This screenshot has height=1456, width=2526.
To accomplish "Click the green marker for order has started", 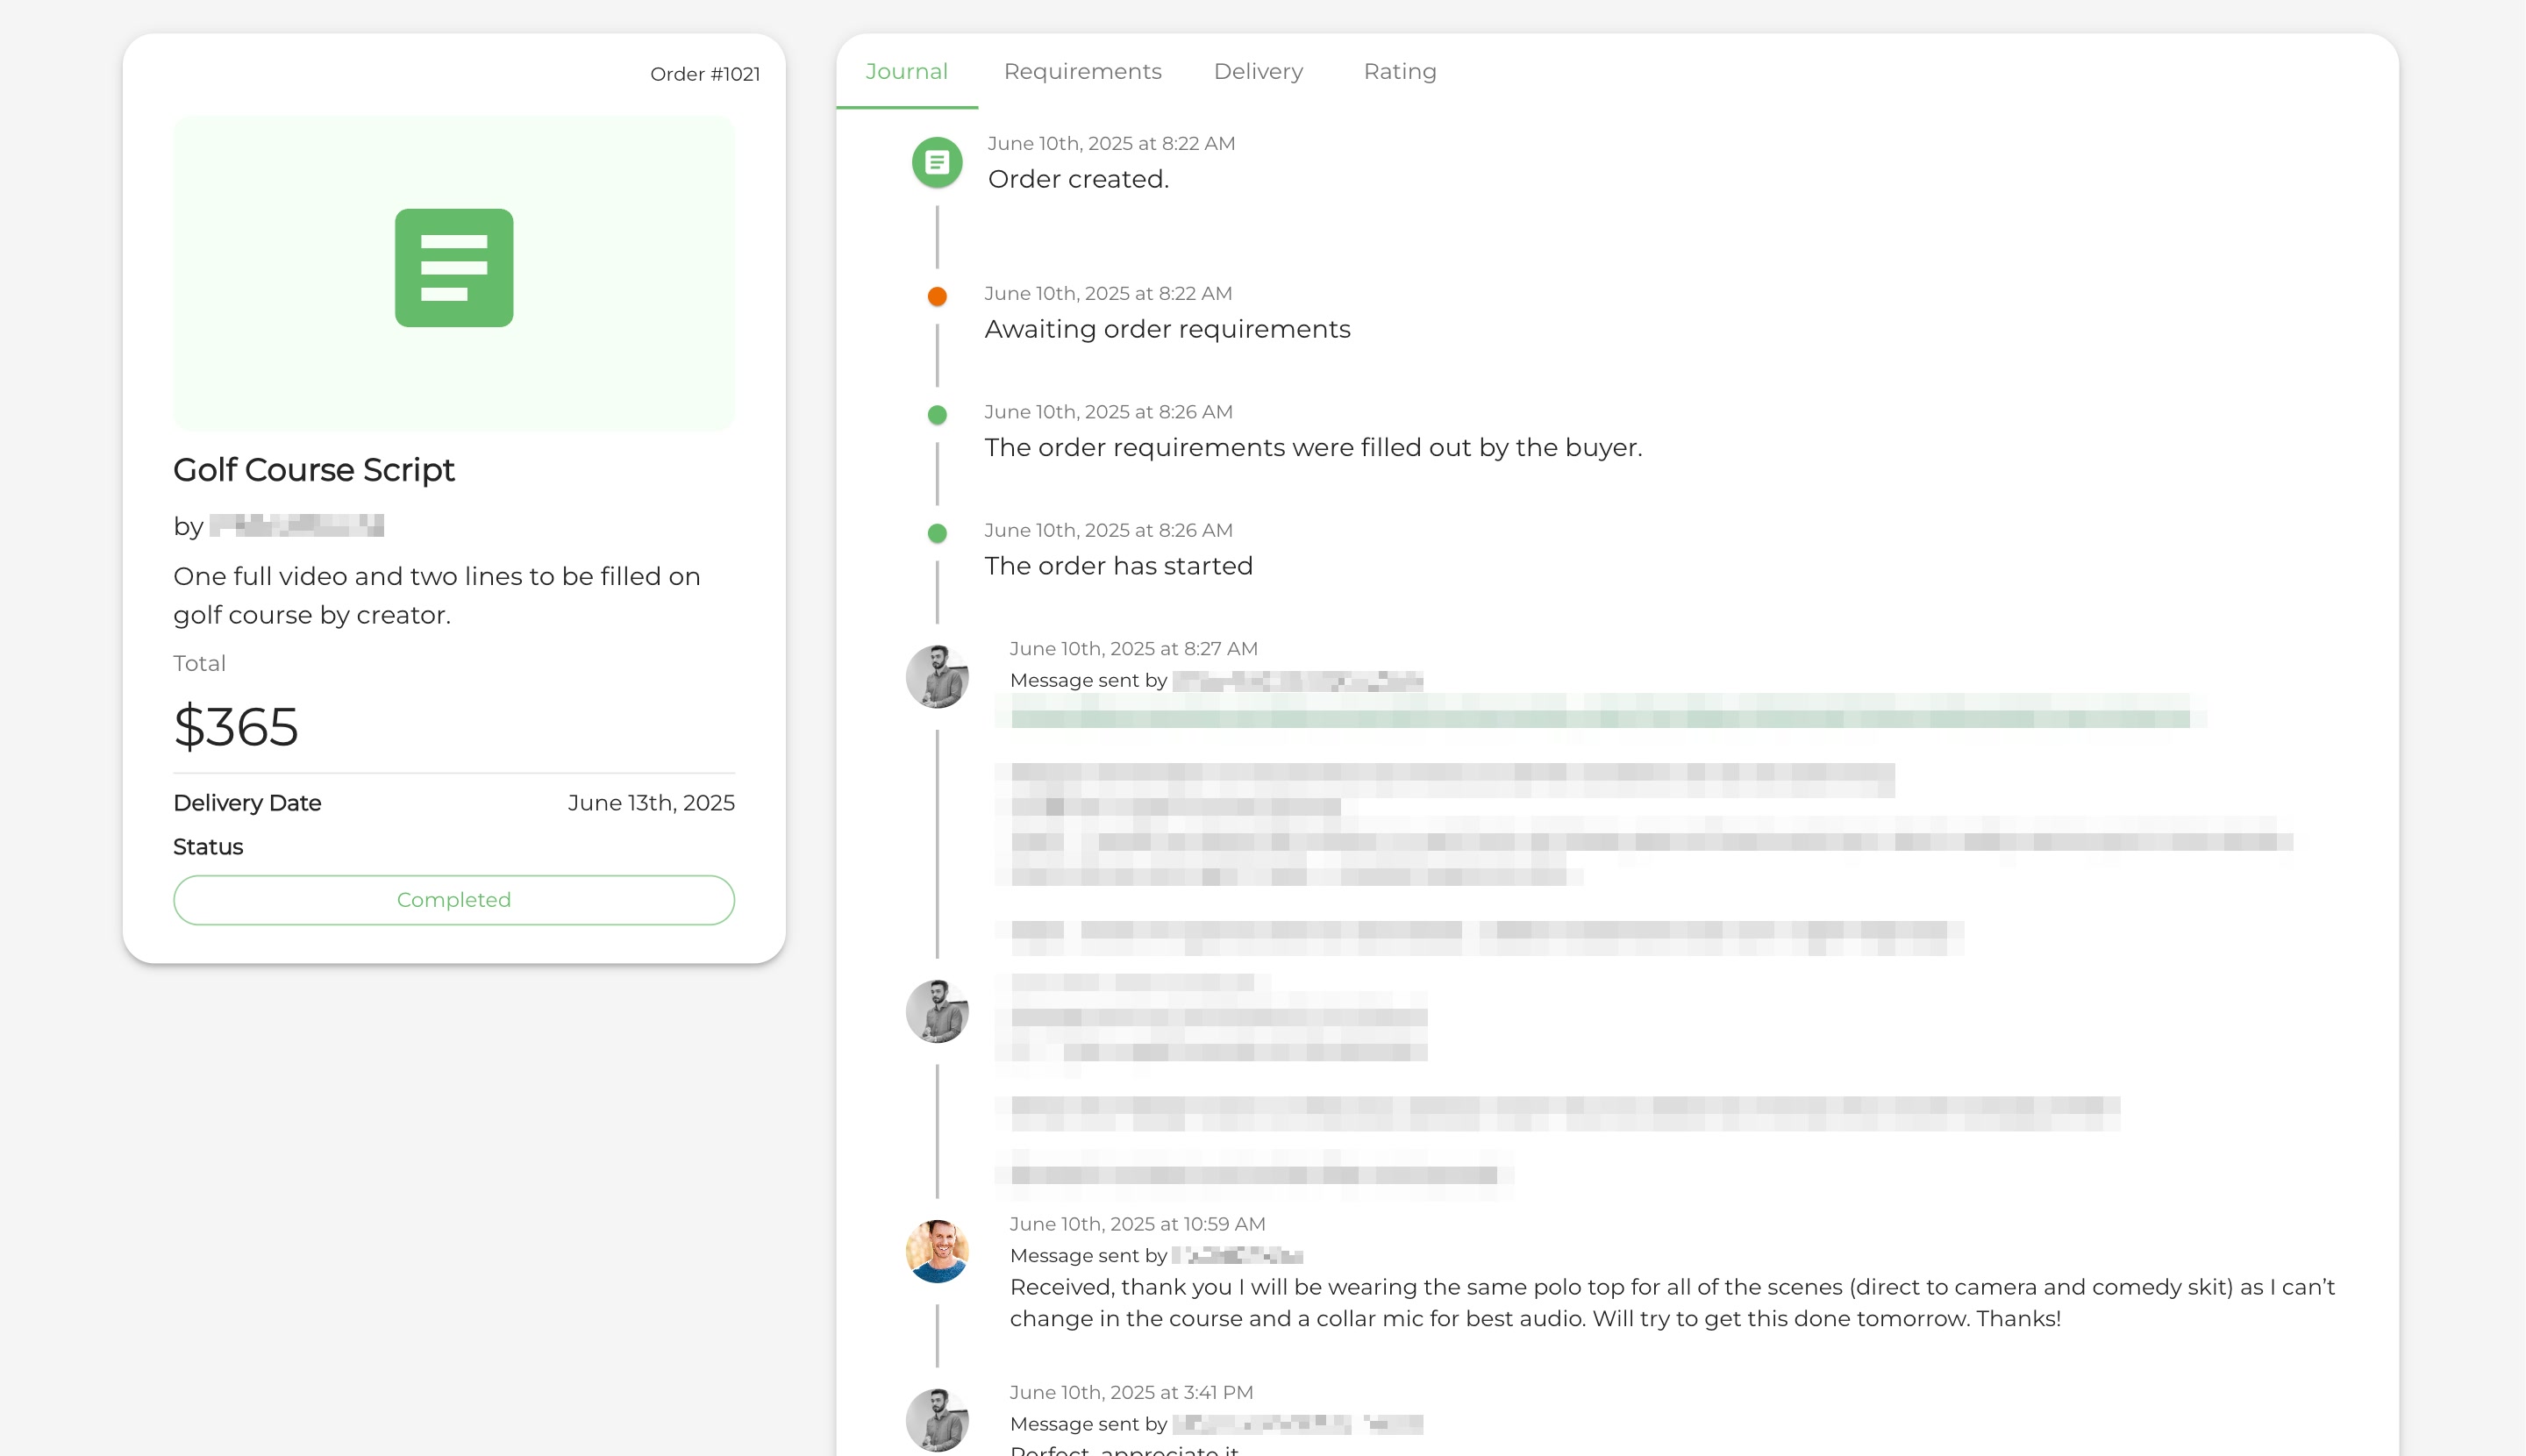I will (x=937, y=533).
